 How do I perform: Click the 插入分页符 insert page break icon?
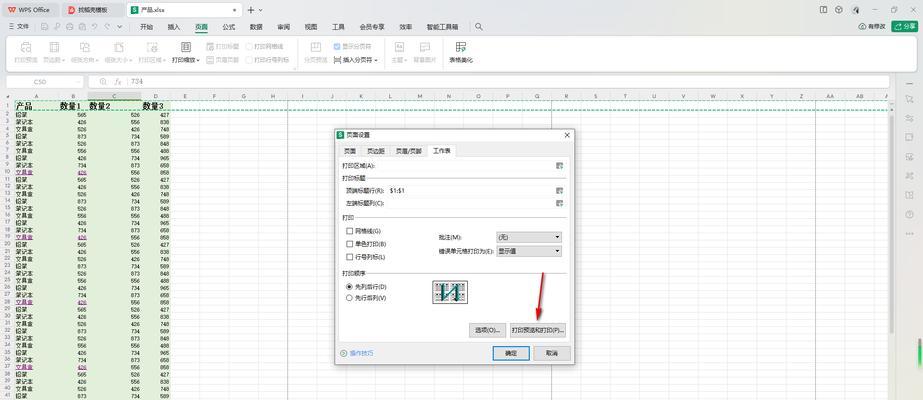337,60
